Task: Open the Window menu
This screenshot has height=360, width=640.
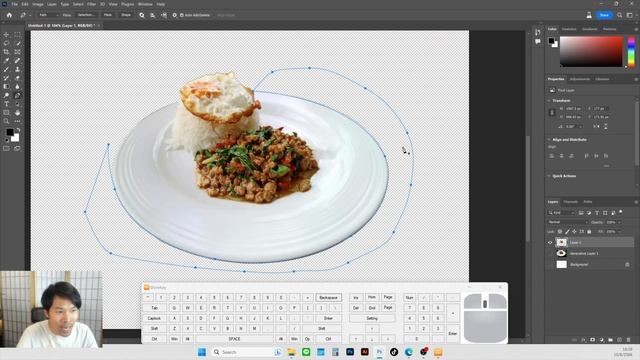Action: pyautogui.click(x=145, y=4)
